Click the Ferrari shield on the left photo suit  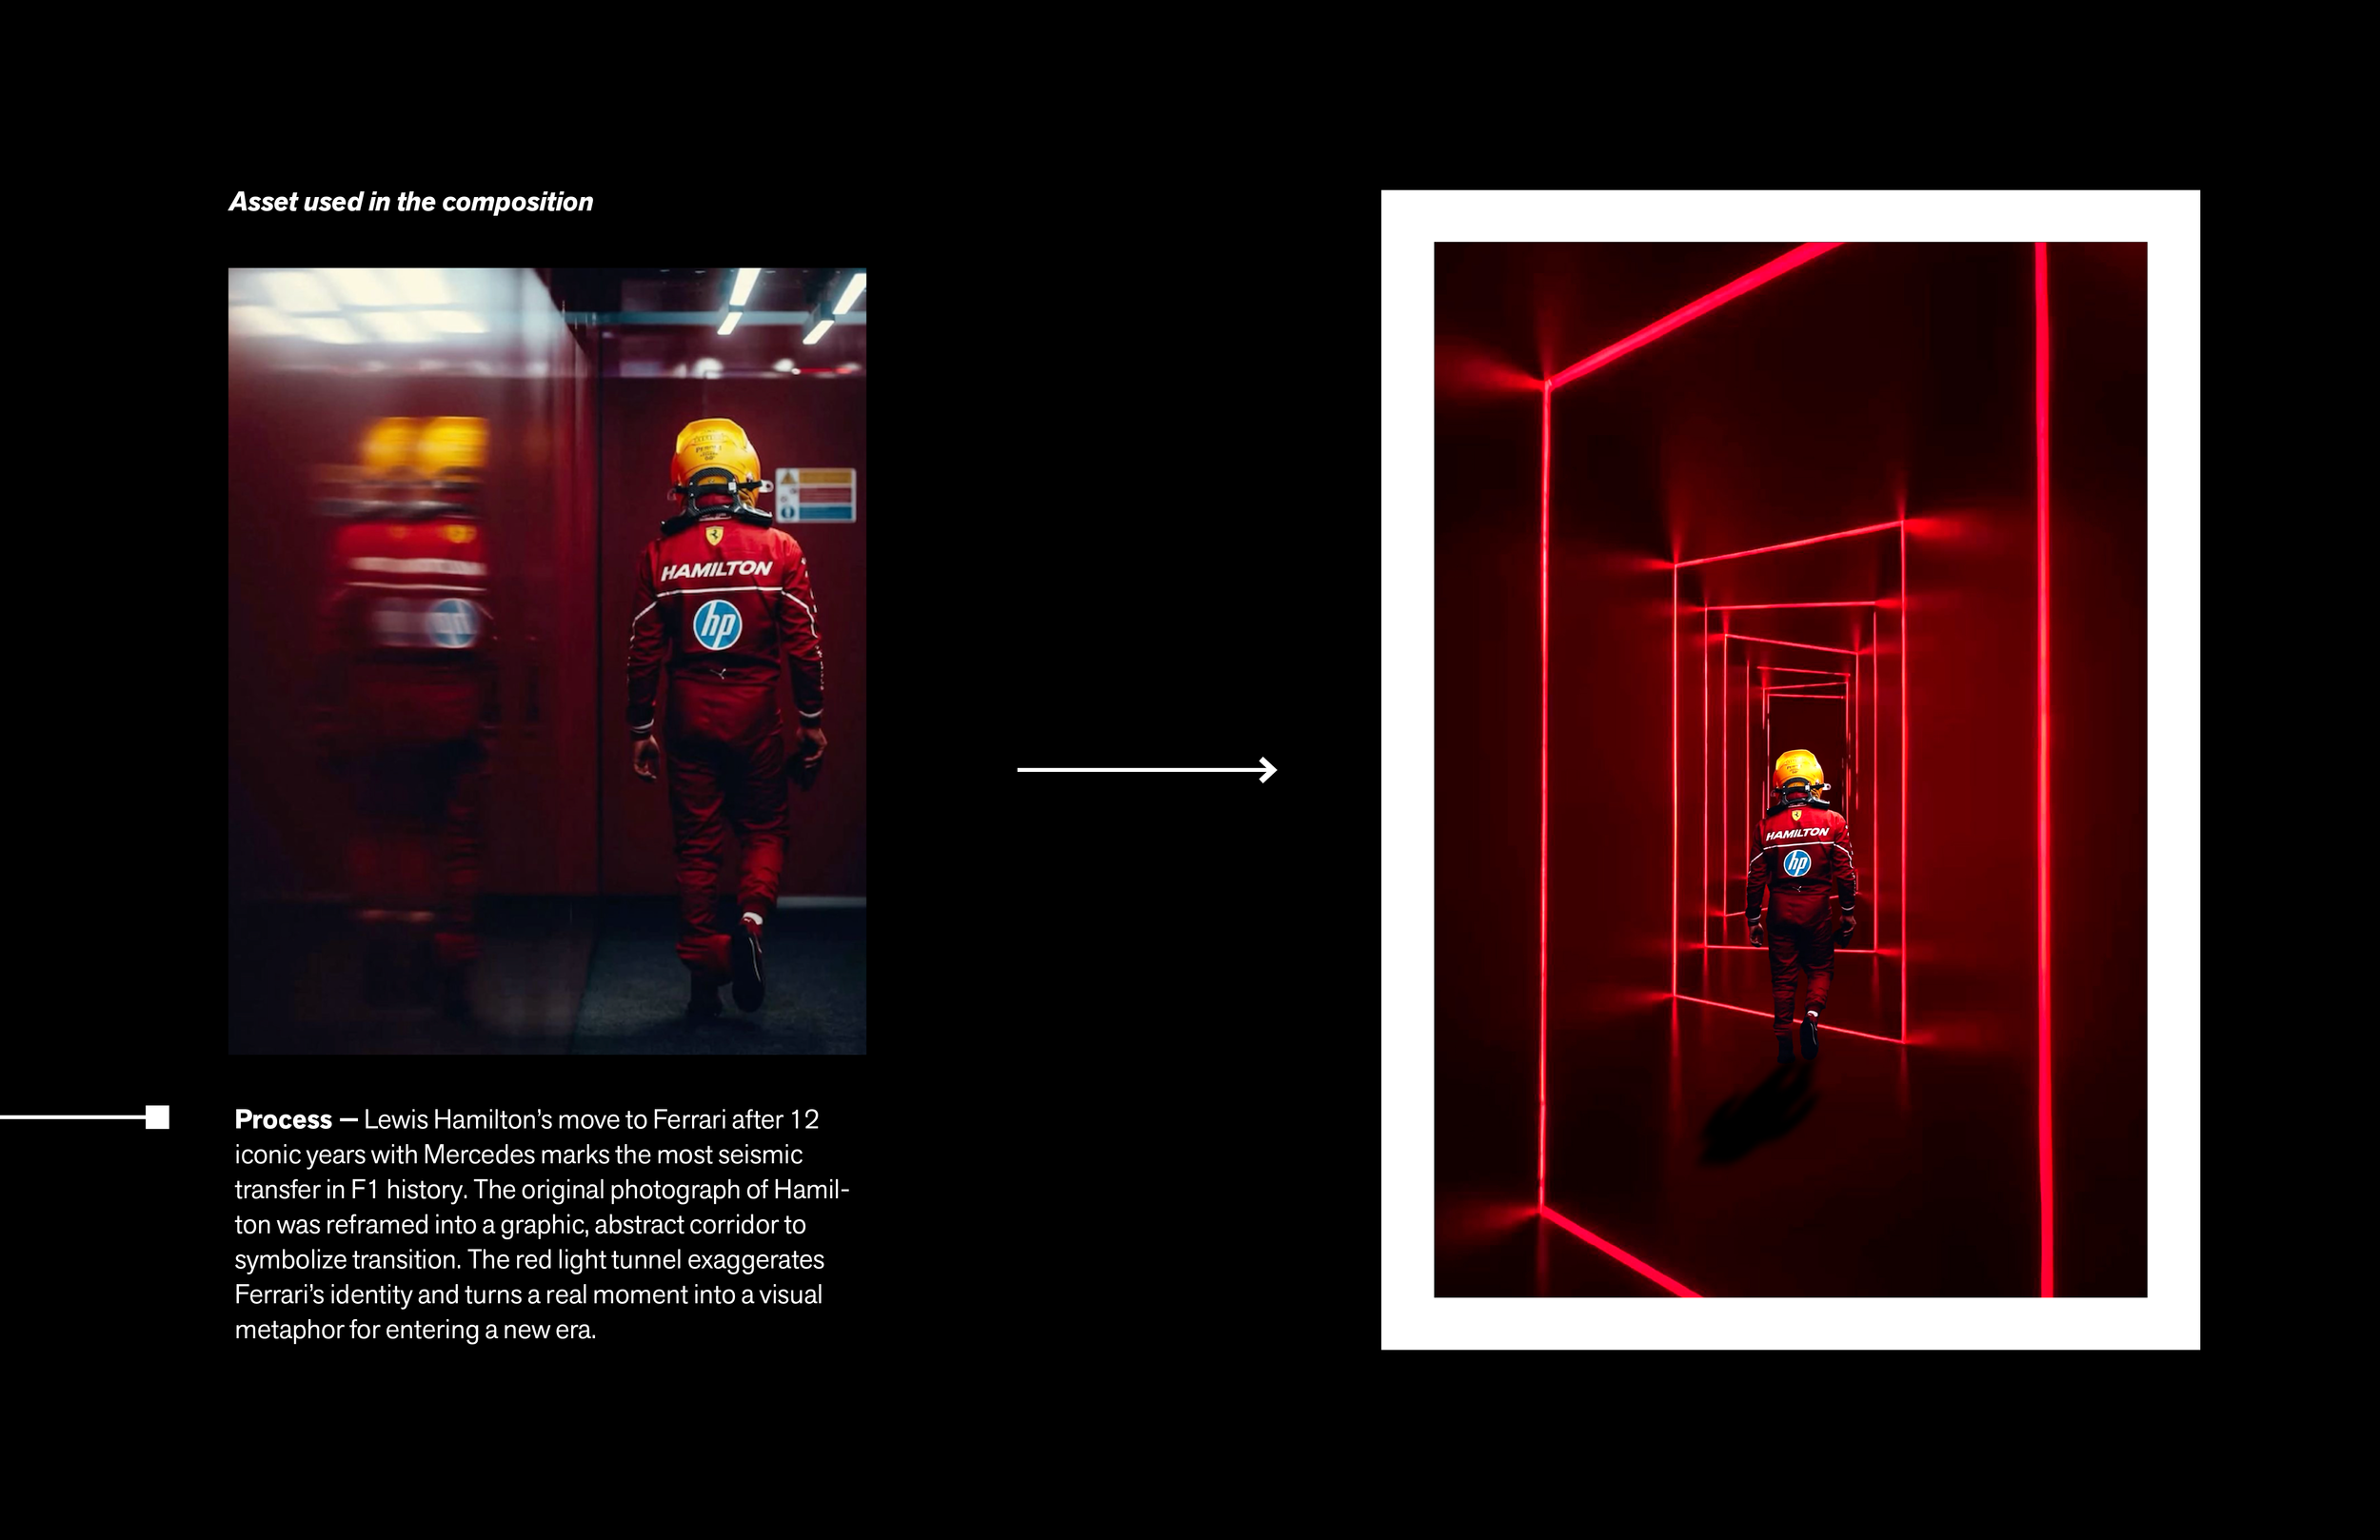[714, 536]
